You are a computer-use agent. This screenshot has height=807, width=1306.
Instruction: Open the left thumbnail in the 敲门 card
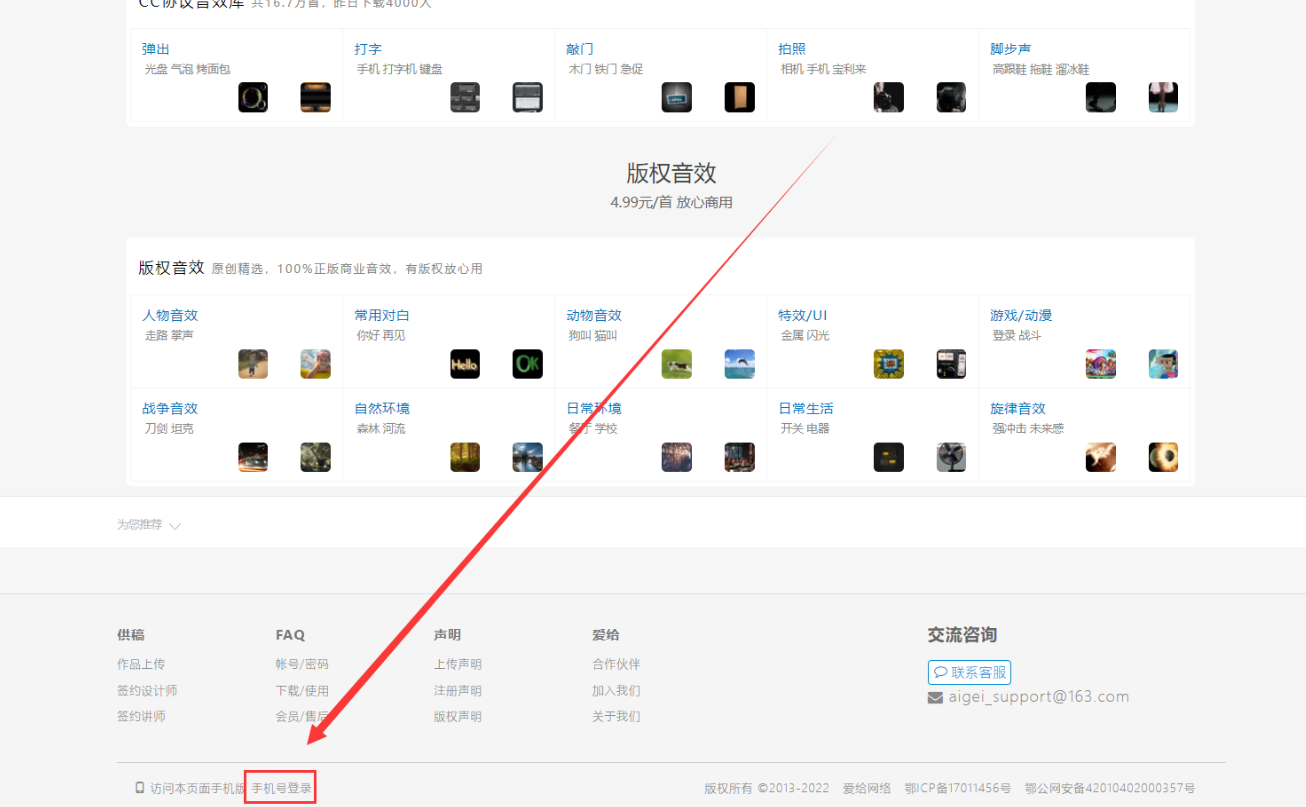click(x=677, y=97)
